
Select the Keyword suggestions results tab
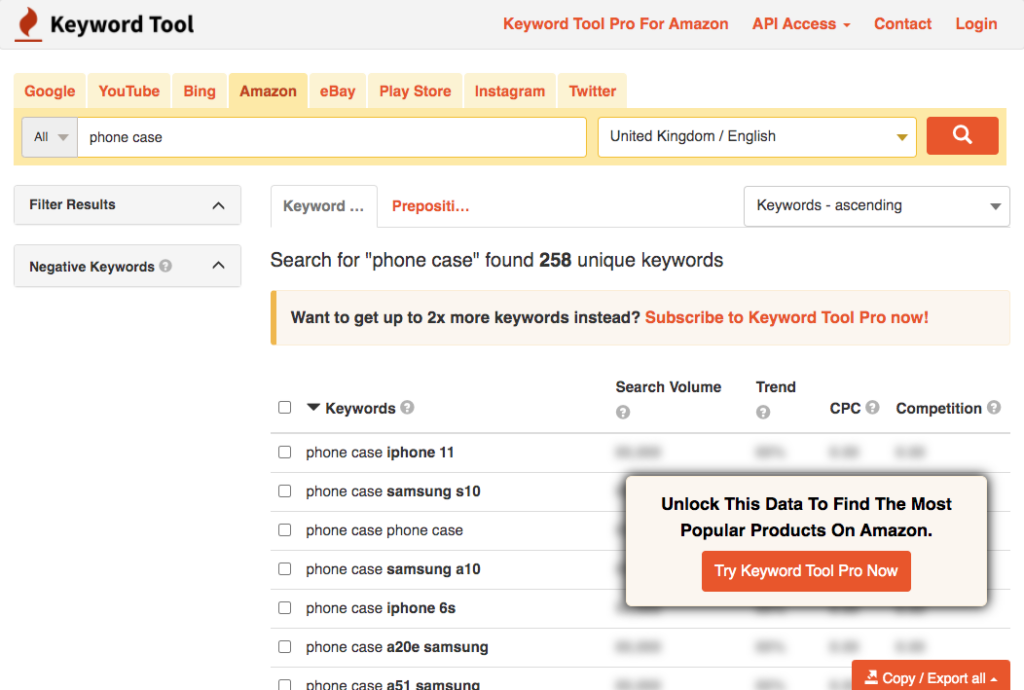[x=323, y=206]
